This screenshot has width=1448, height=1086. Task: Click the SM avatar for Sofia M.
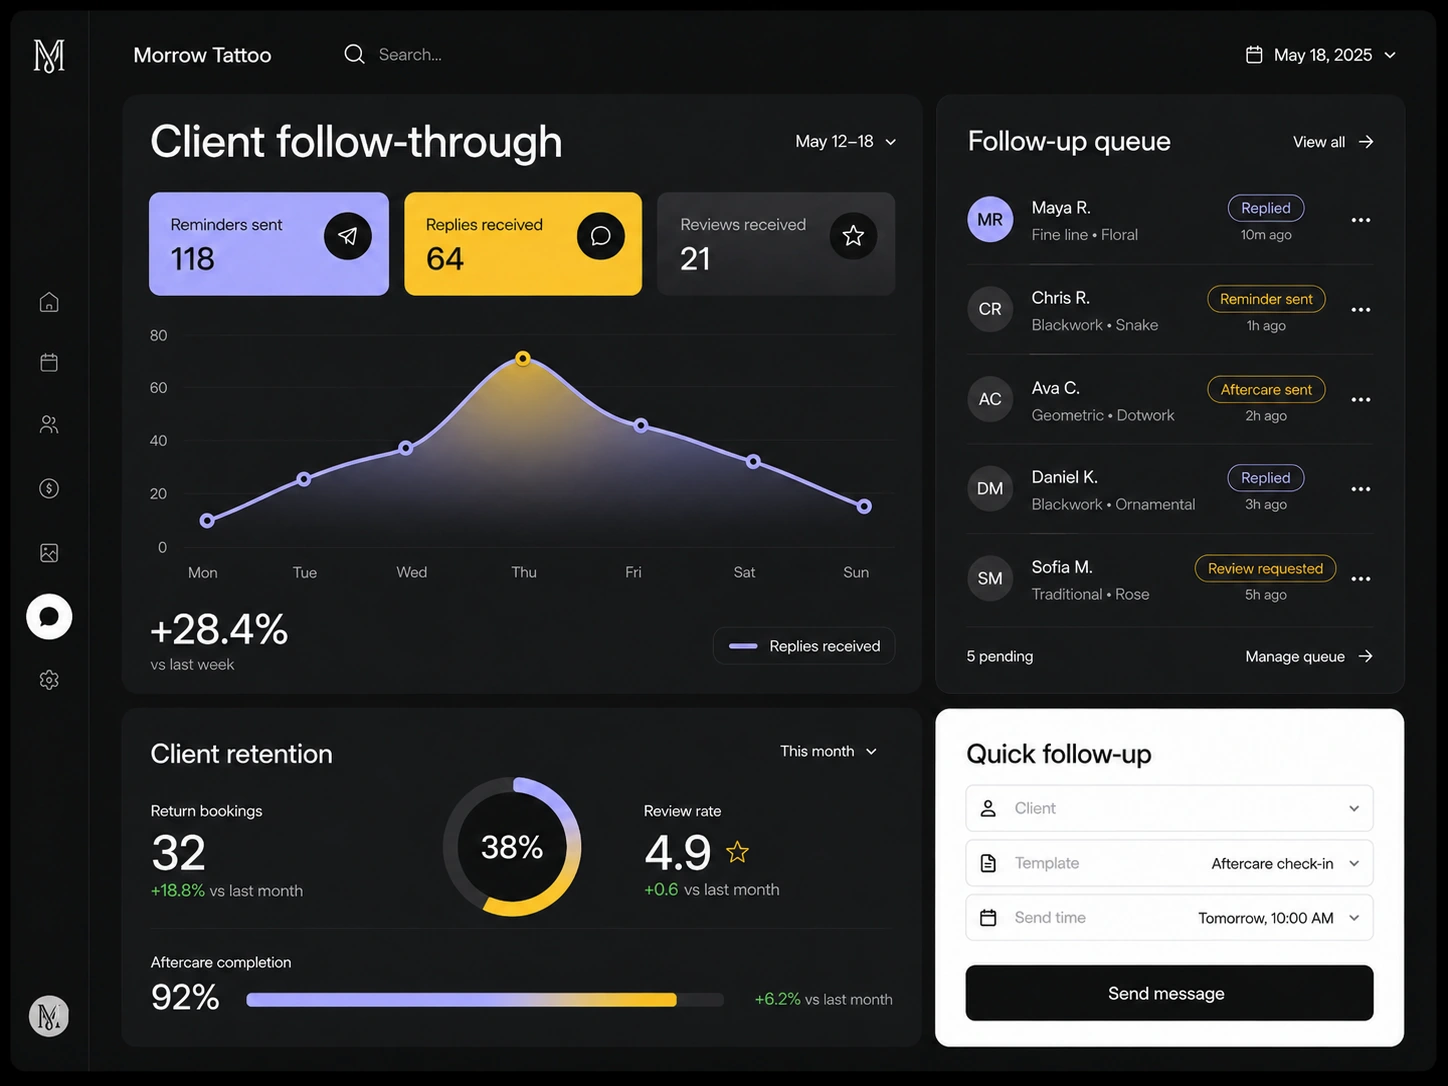(990, 578)
